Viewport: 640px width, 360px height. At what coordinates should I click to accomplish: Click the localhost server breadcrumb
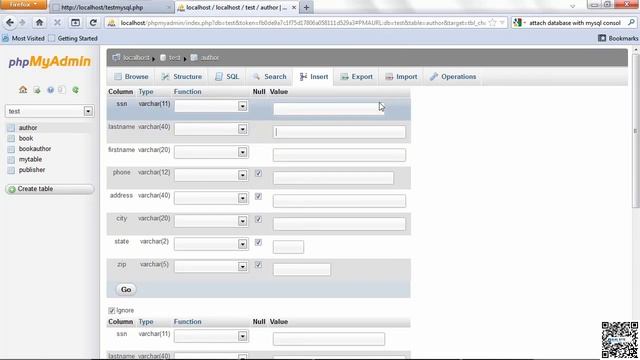pos(136,58)
